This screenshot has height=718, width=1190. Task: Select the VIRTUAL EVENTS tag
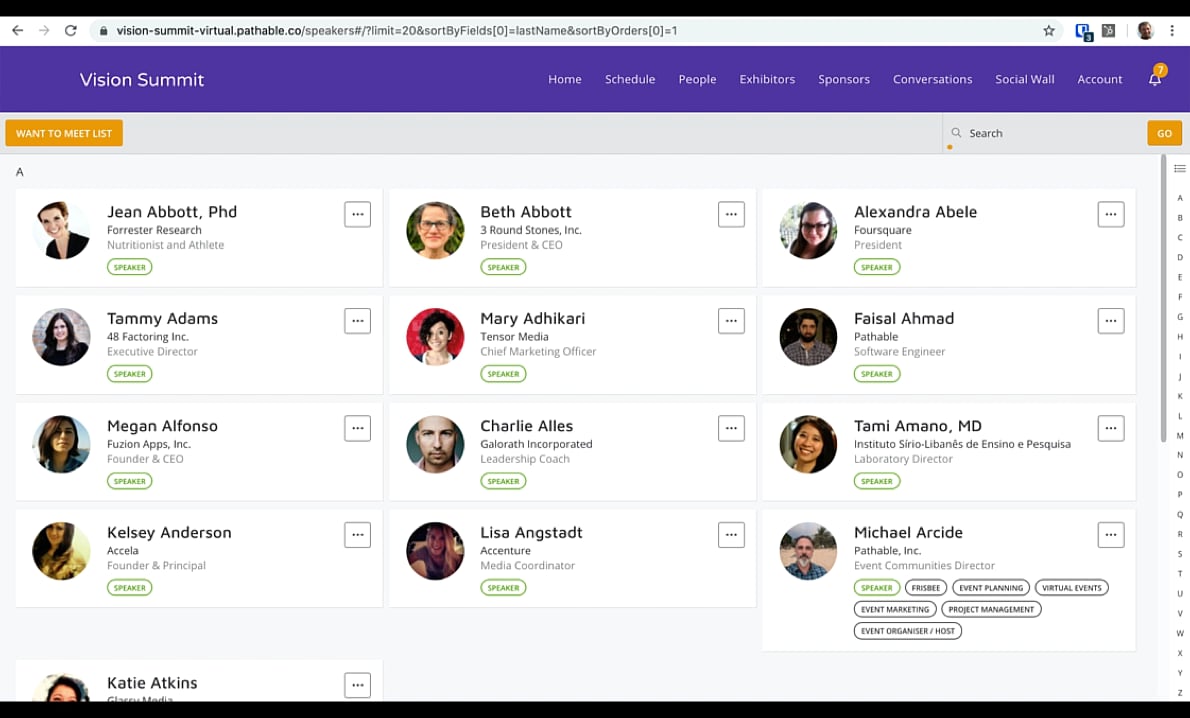[1072, 587]
